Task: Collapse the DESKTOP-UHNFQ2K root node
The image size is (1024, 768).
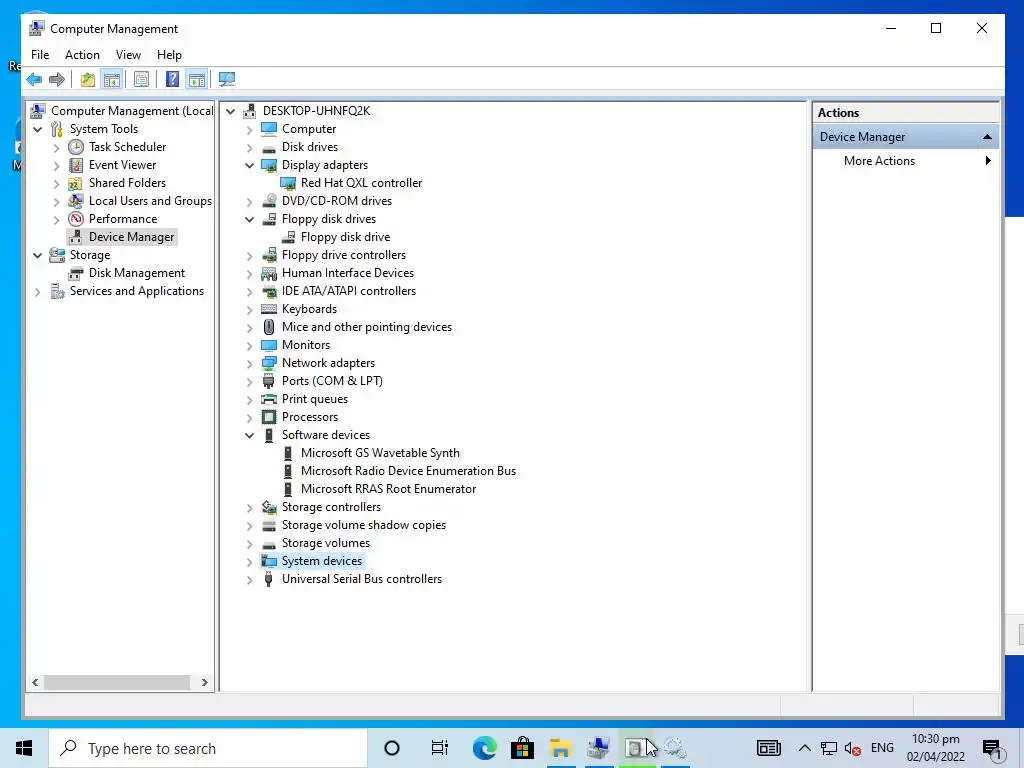Action: tap(231, 111)
